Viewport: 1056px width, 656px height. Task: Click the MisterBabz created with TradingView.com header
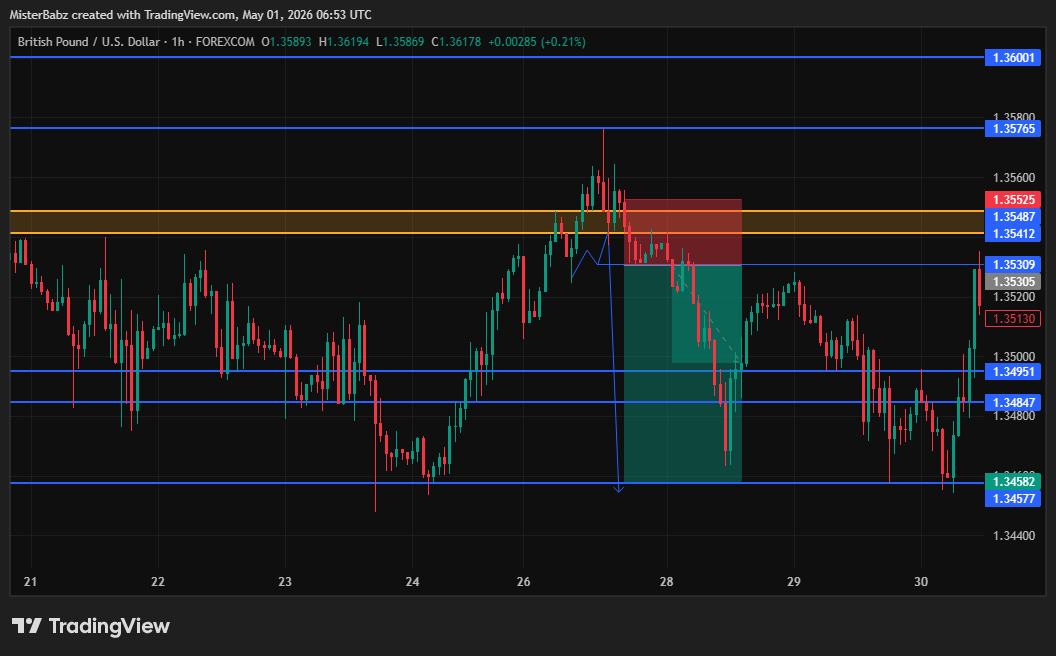click(x=191, y=14)
